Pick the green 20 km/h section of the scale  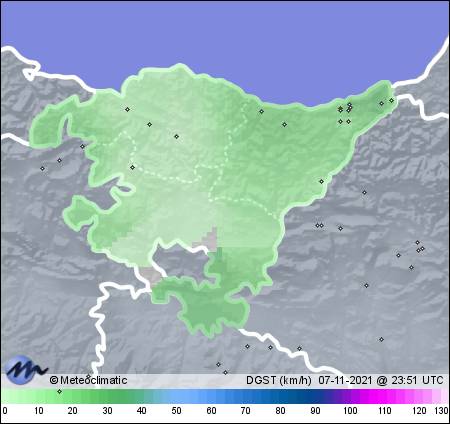(x=73, y=397)
